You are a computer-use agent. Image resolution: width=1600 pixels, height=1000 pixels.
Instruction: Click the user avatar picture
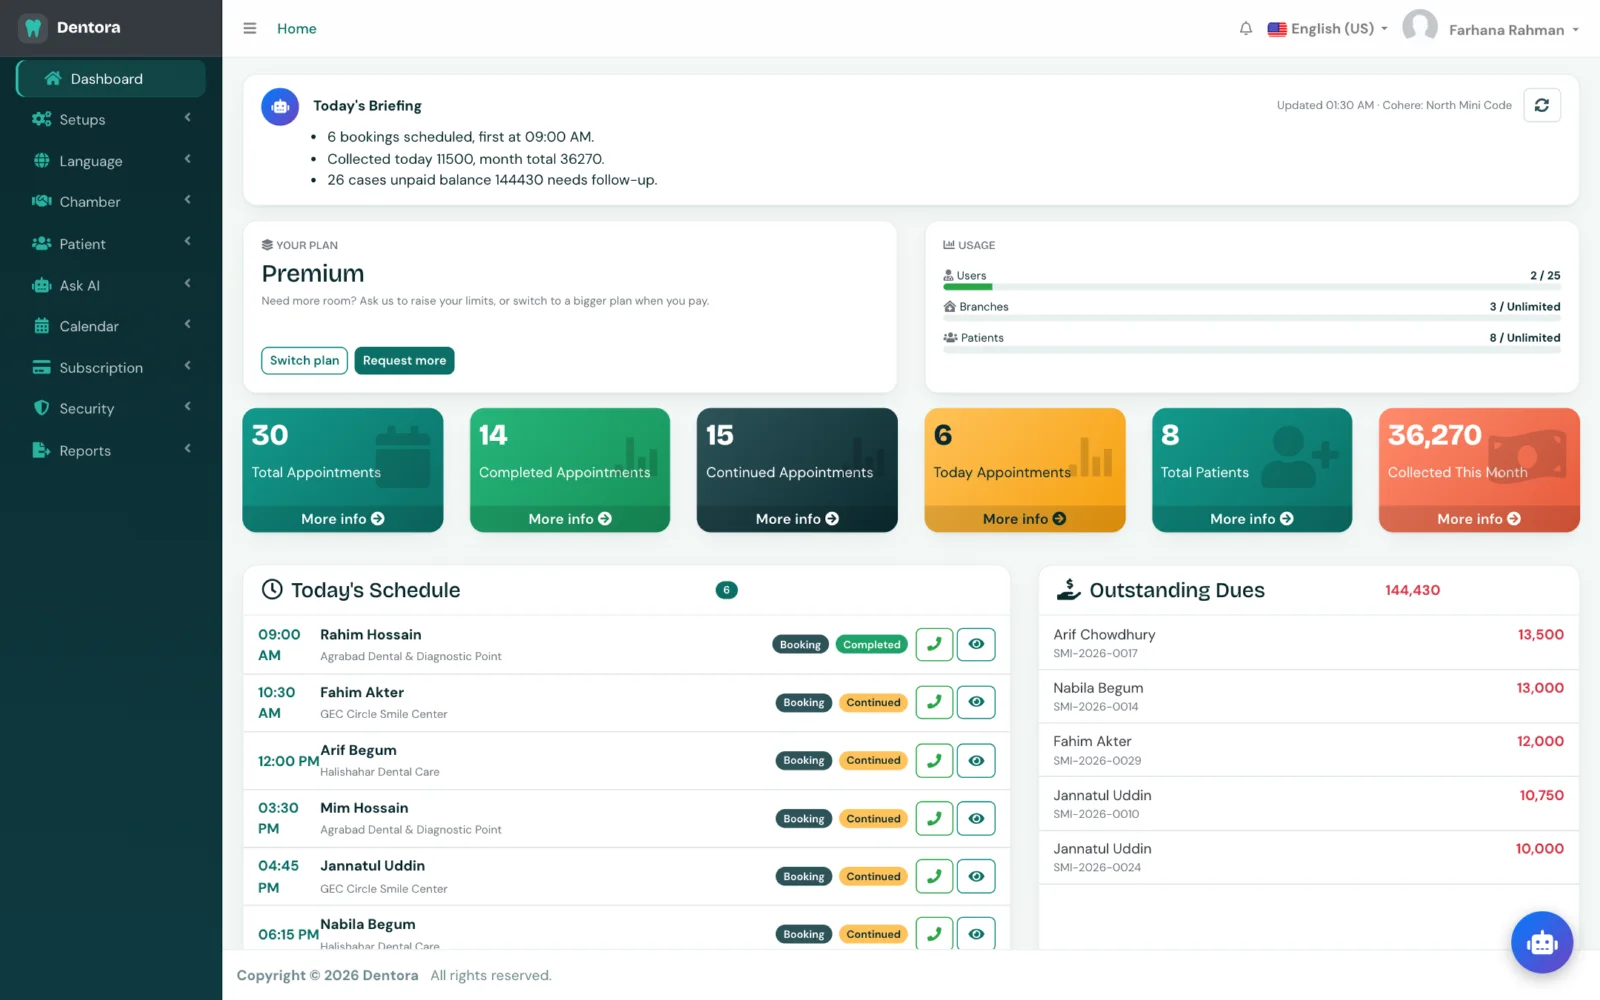(1420, 27)
